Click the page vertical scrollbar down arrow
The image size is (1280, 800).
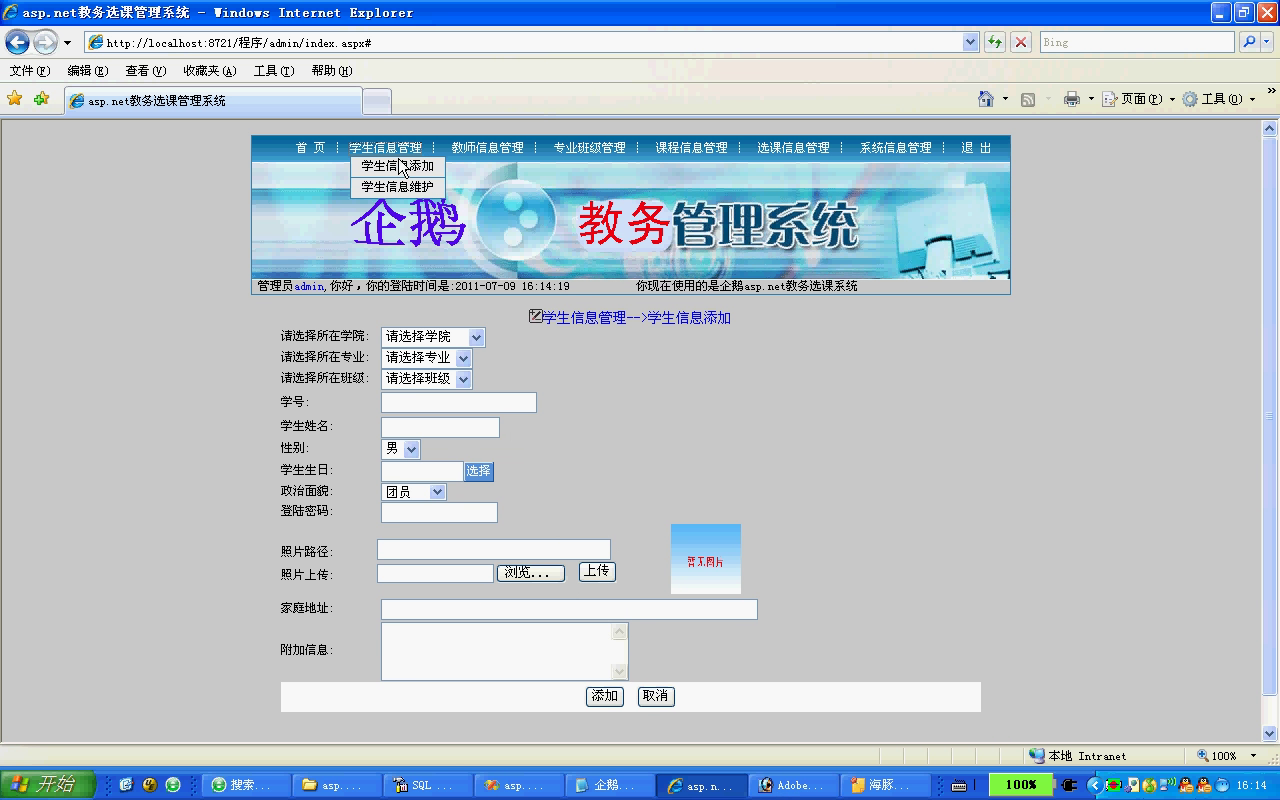[x=1270, y=734]
